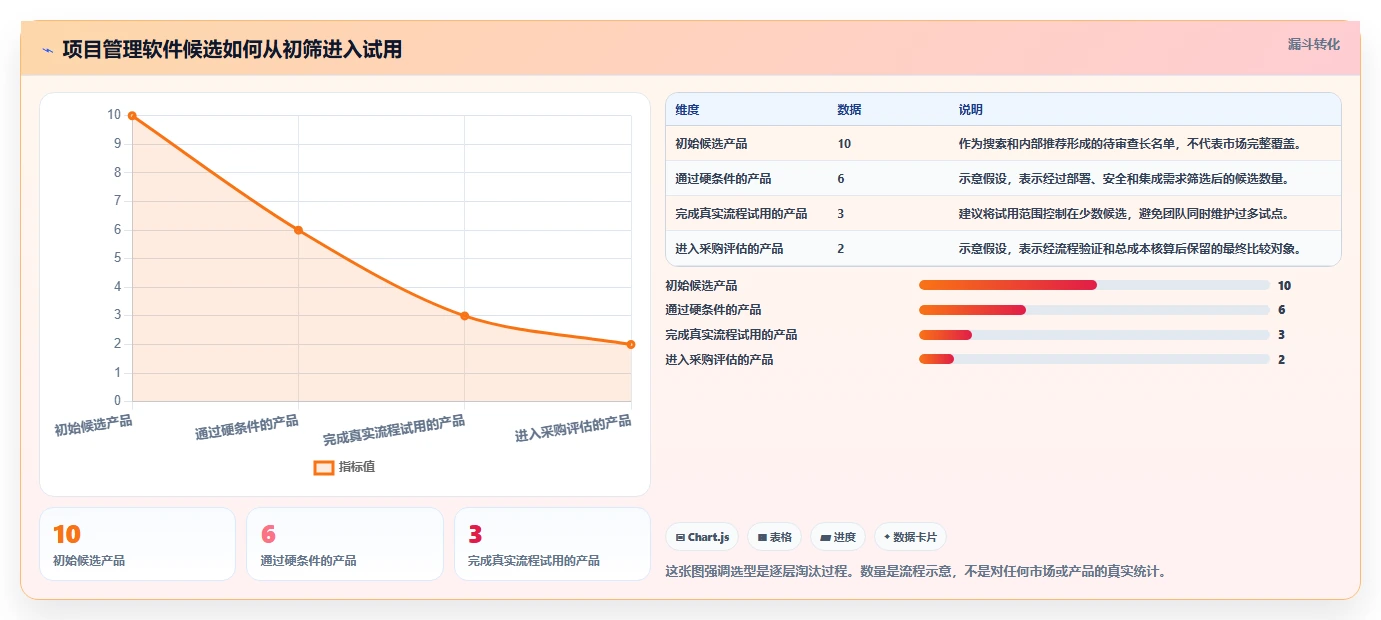1381x620 pixels.
Task: Click the x-axis label 初始候选产品
Action: tap(93, 425)
